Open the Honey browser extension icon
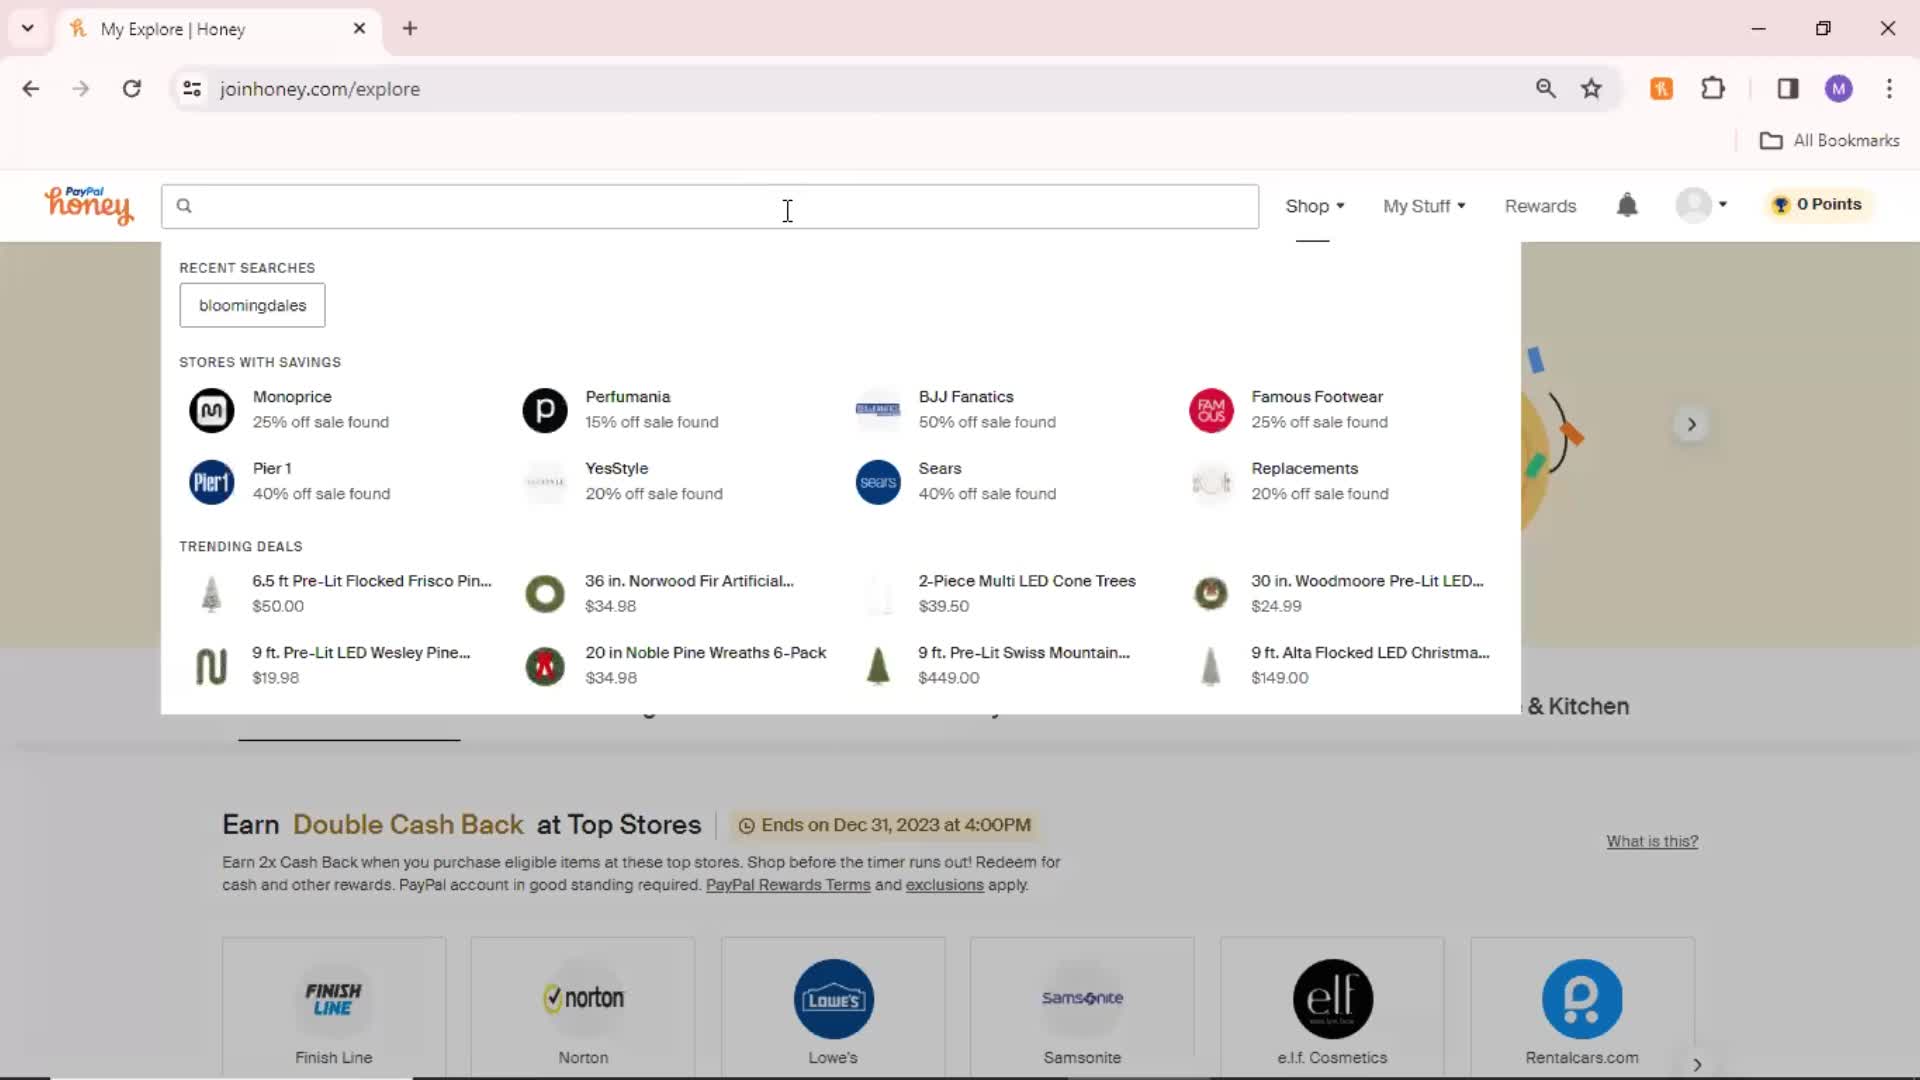 (x=1661, y=89)
